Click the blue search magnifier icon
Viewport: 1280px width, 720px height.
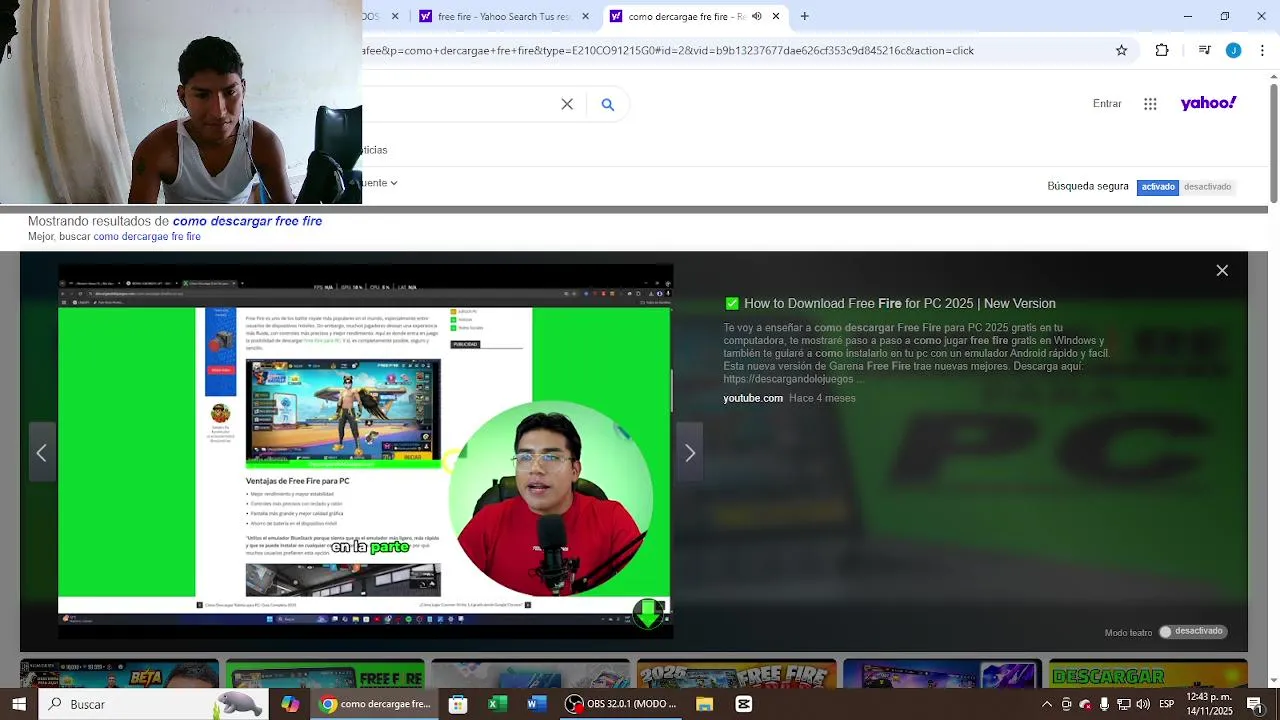[x=607, y=104]
